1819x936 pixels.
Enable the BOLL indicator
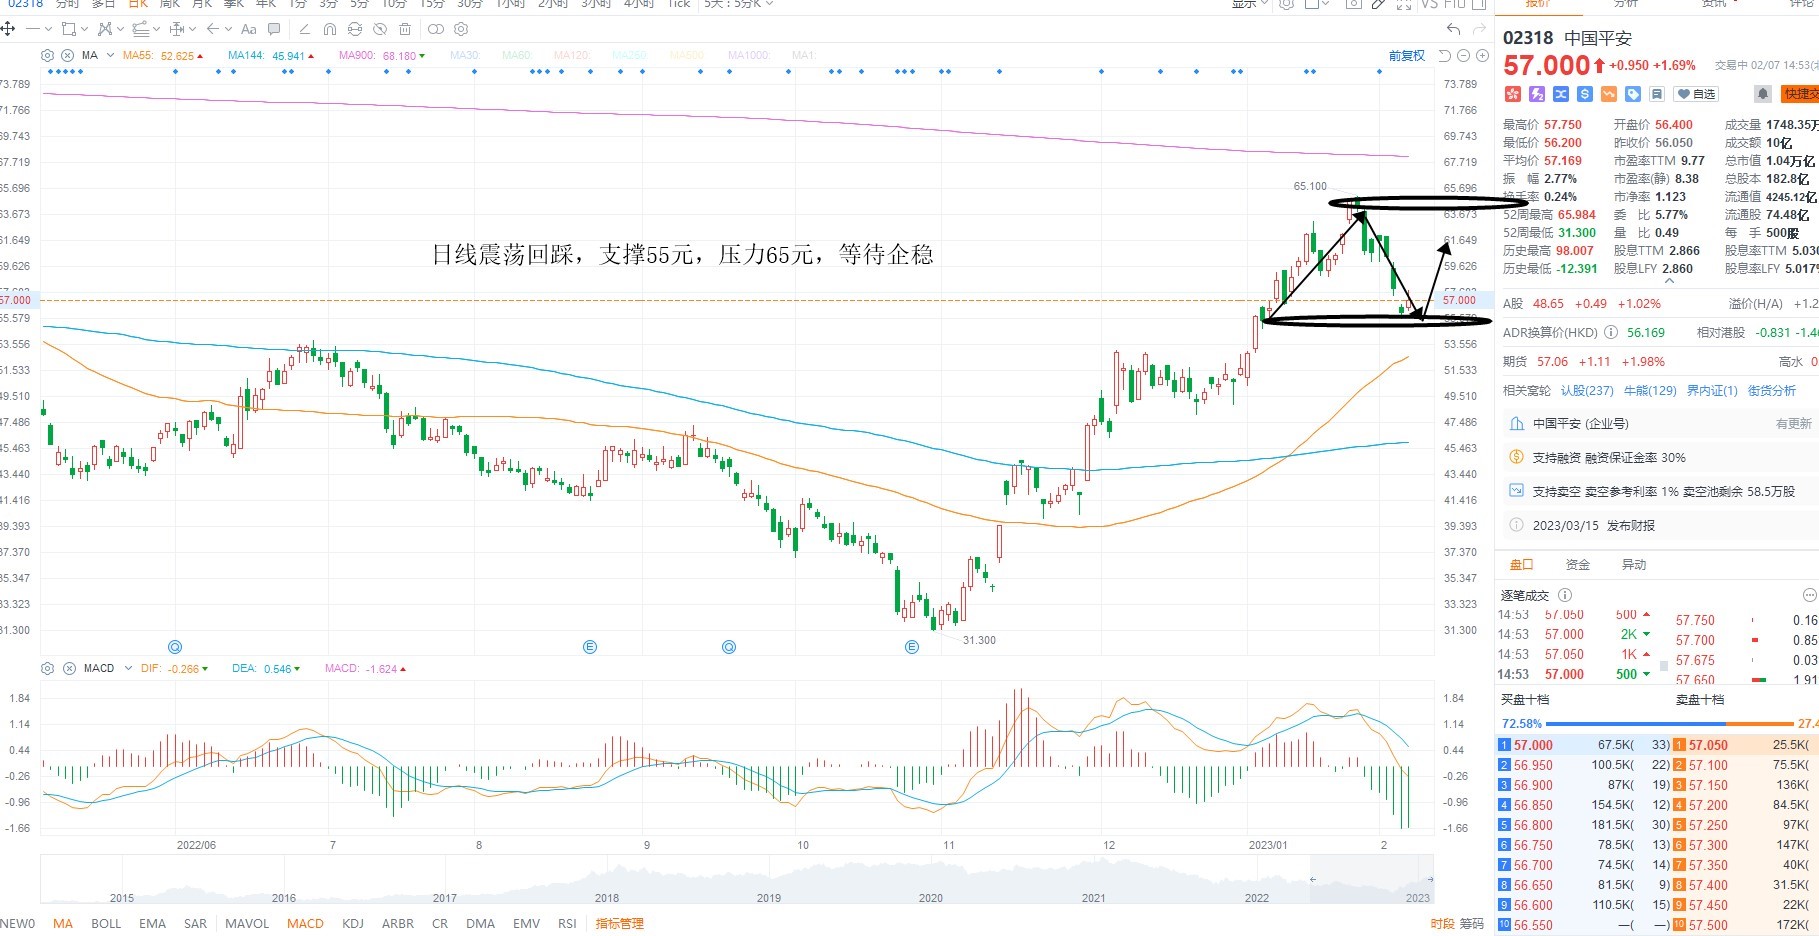[x=106, y=923]
